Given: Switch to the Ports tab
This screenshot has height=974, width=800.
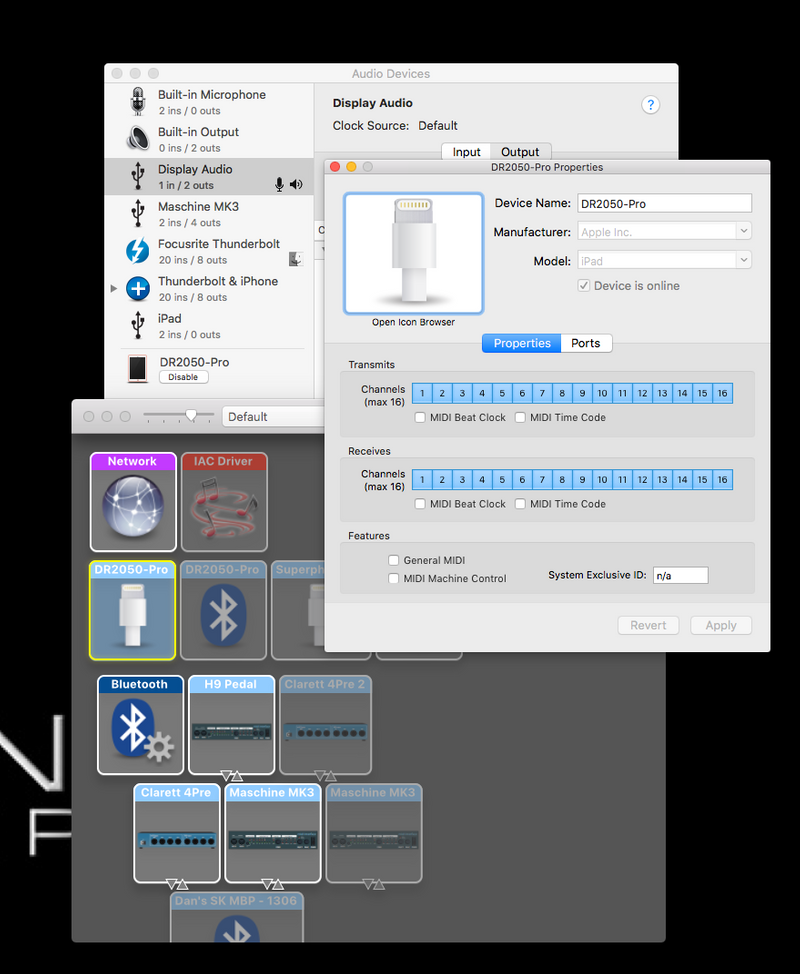Looking at the screenshot, I should point(585,343).
